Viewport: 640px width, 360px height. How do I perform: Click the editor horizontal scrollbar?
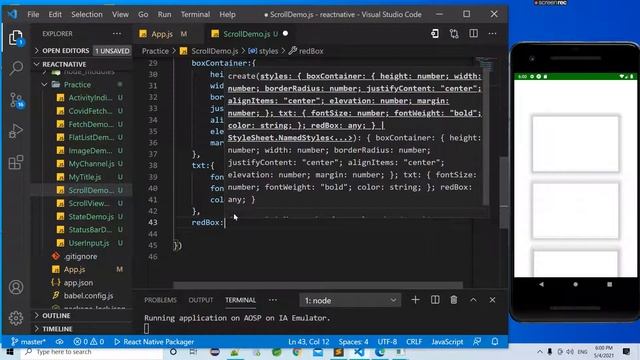pyautogui.click(x=318, y=284)
